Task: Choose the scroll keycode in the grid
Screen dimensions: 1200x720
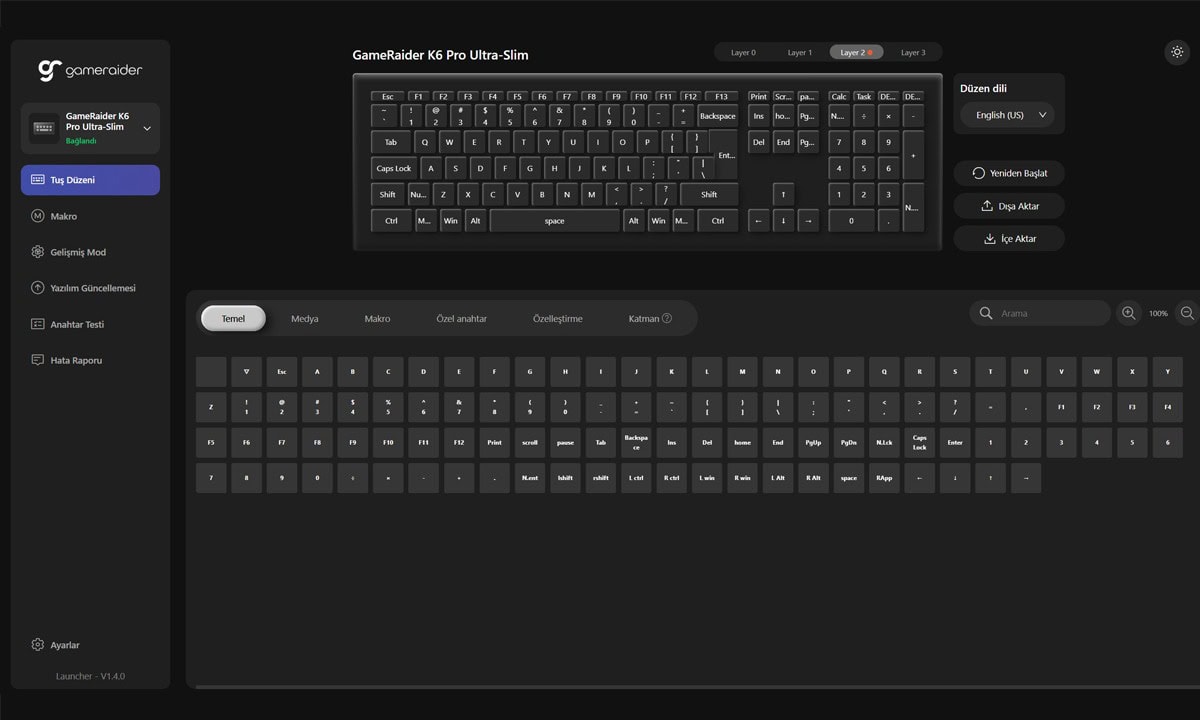Action: (530, 442)
